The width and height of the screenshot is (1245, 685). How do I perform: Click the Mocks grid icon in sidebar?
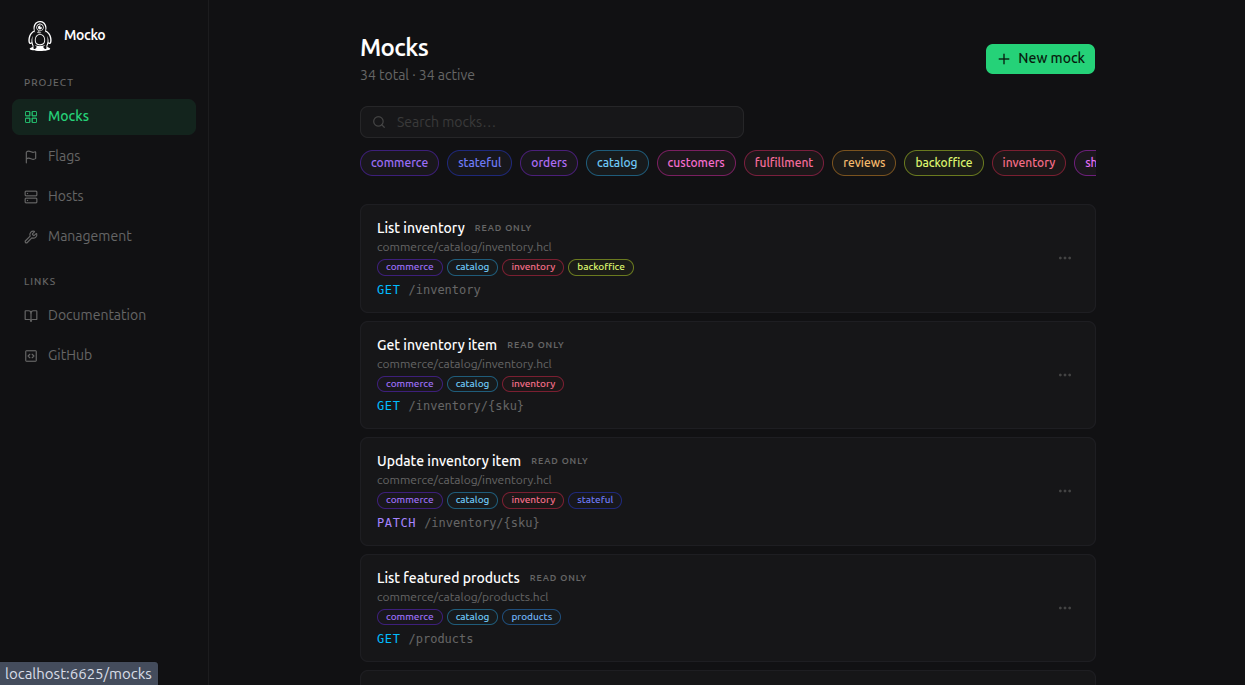coord(31,117)
